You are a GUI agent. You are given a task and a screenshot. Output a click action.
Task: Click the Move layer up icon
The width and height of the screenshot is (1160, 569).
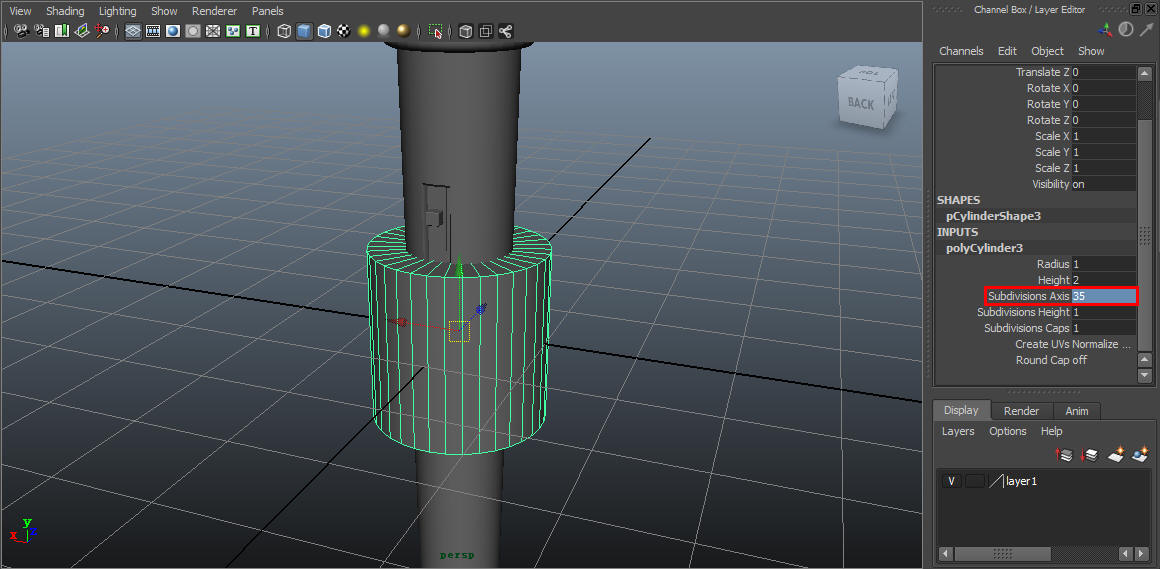tap(1064, 455)
